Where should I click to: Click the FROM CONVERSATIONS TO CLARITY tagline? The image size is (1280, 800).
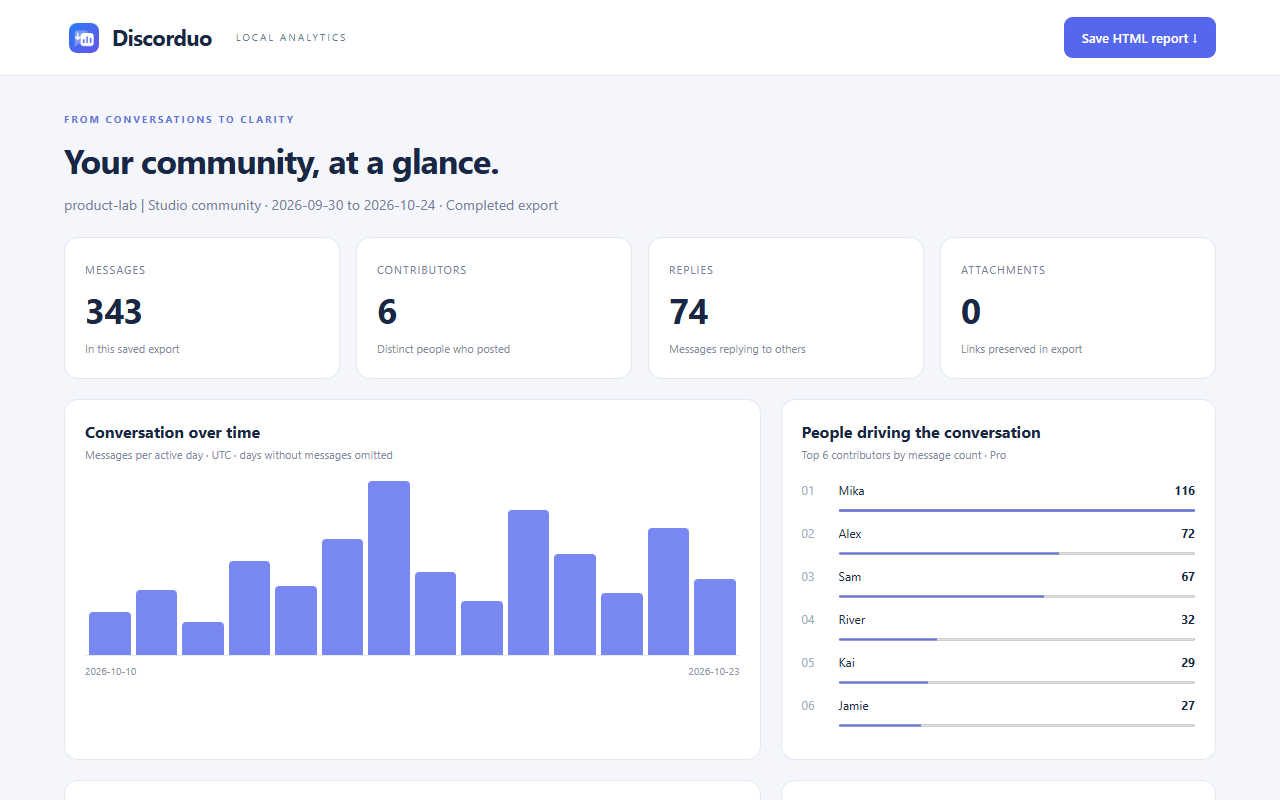point(179,119)
